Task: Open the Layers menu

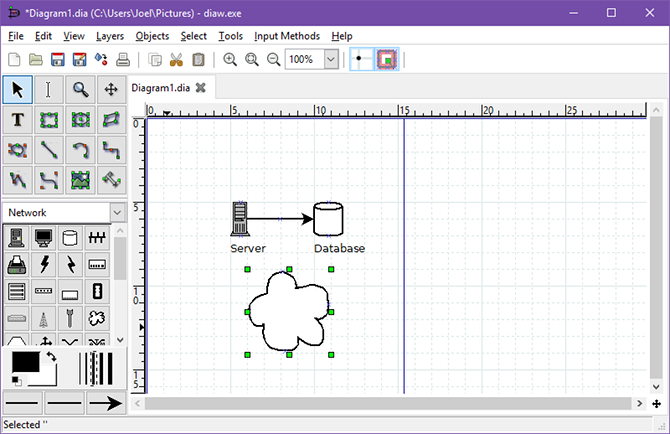Action: coord(110,36)
